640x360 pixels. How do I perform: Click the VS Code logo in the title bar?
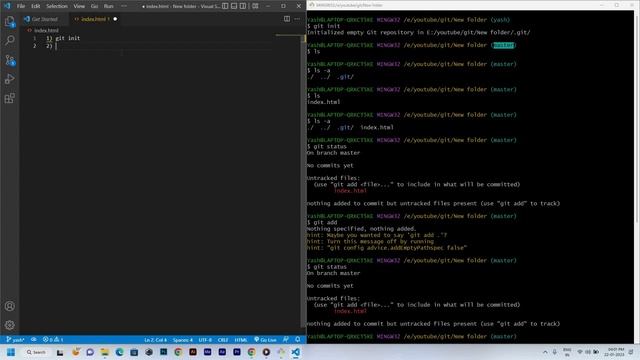(x=7, y=6)
